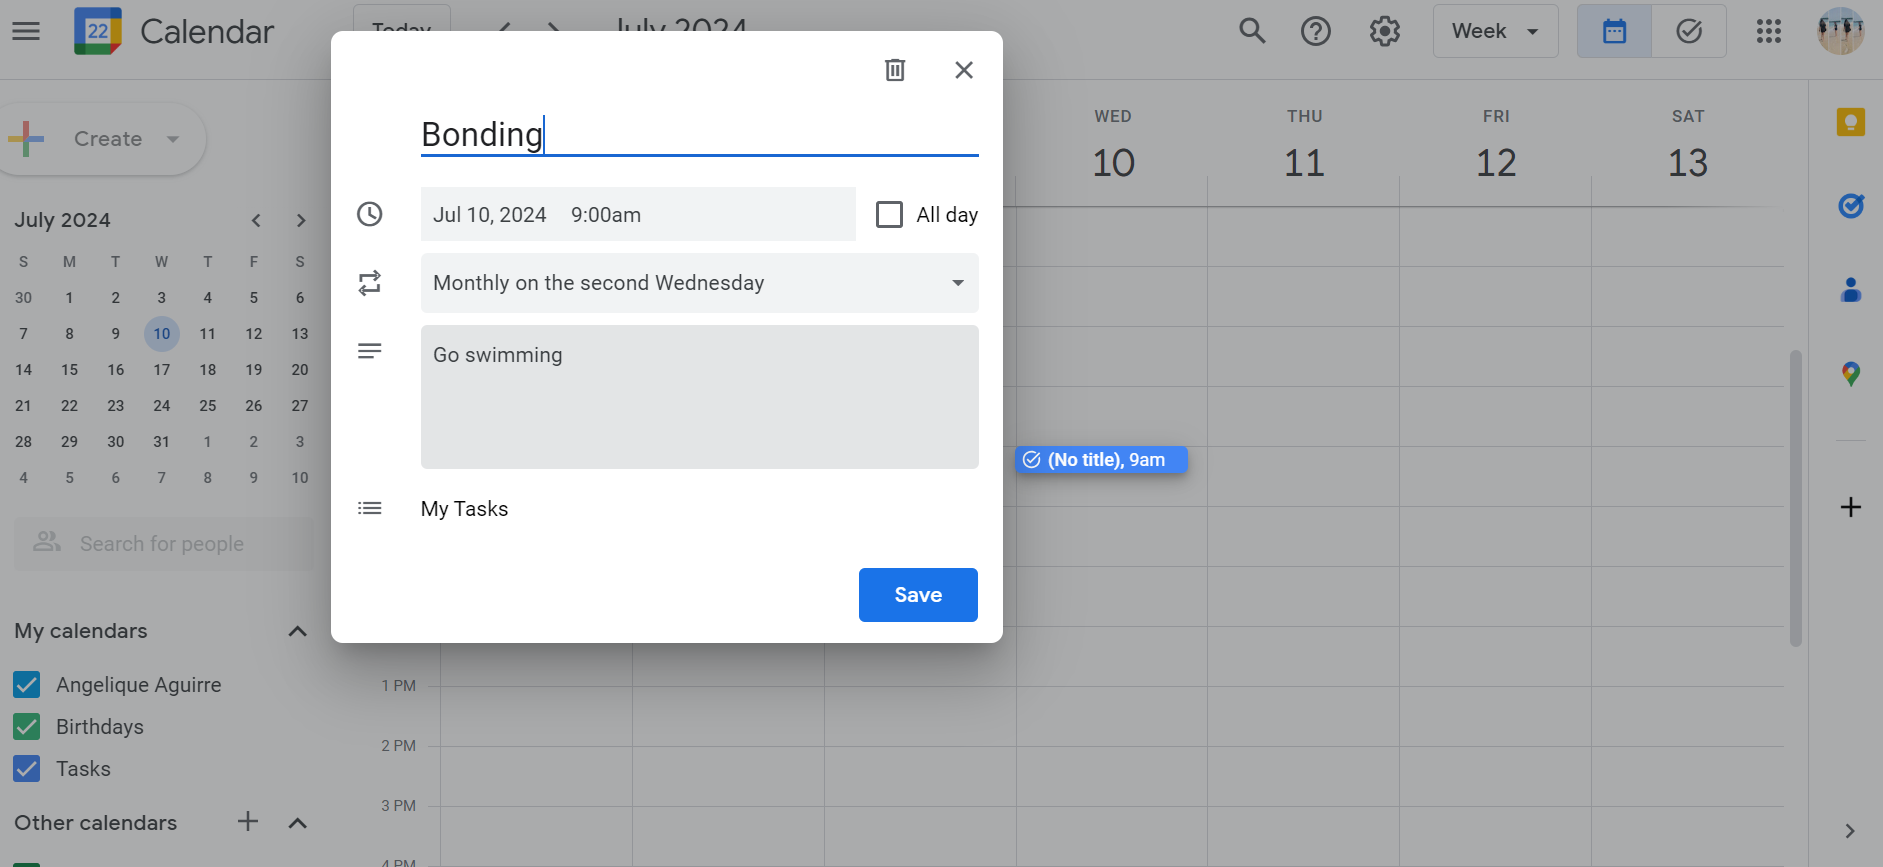The height and width of the screenshot is (867, 1883).
Task: Open the Support help icon
Action: tap(1316, 31)
